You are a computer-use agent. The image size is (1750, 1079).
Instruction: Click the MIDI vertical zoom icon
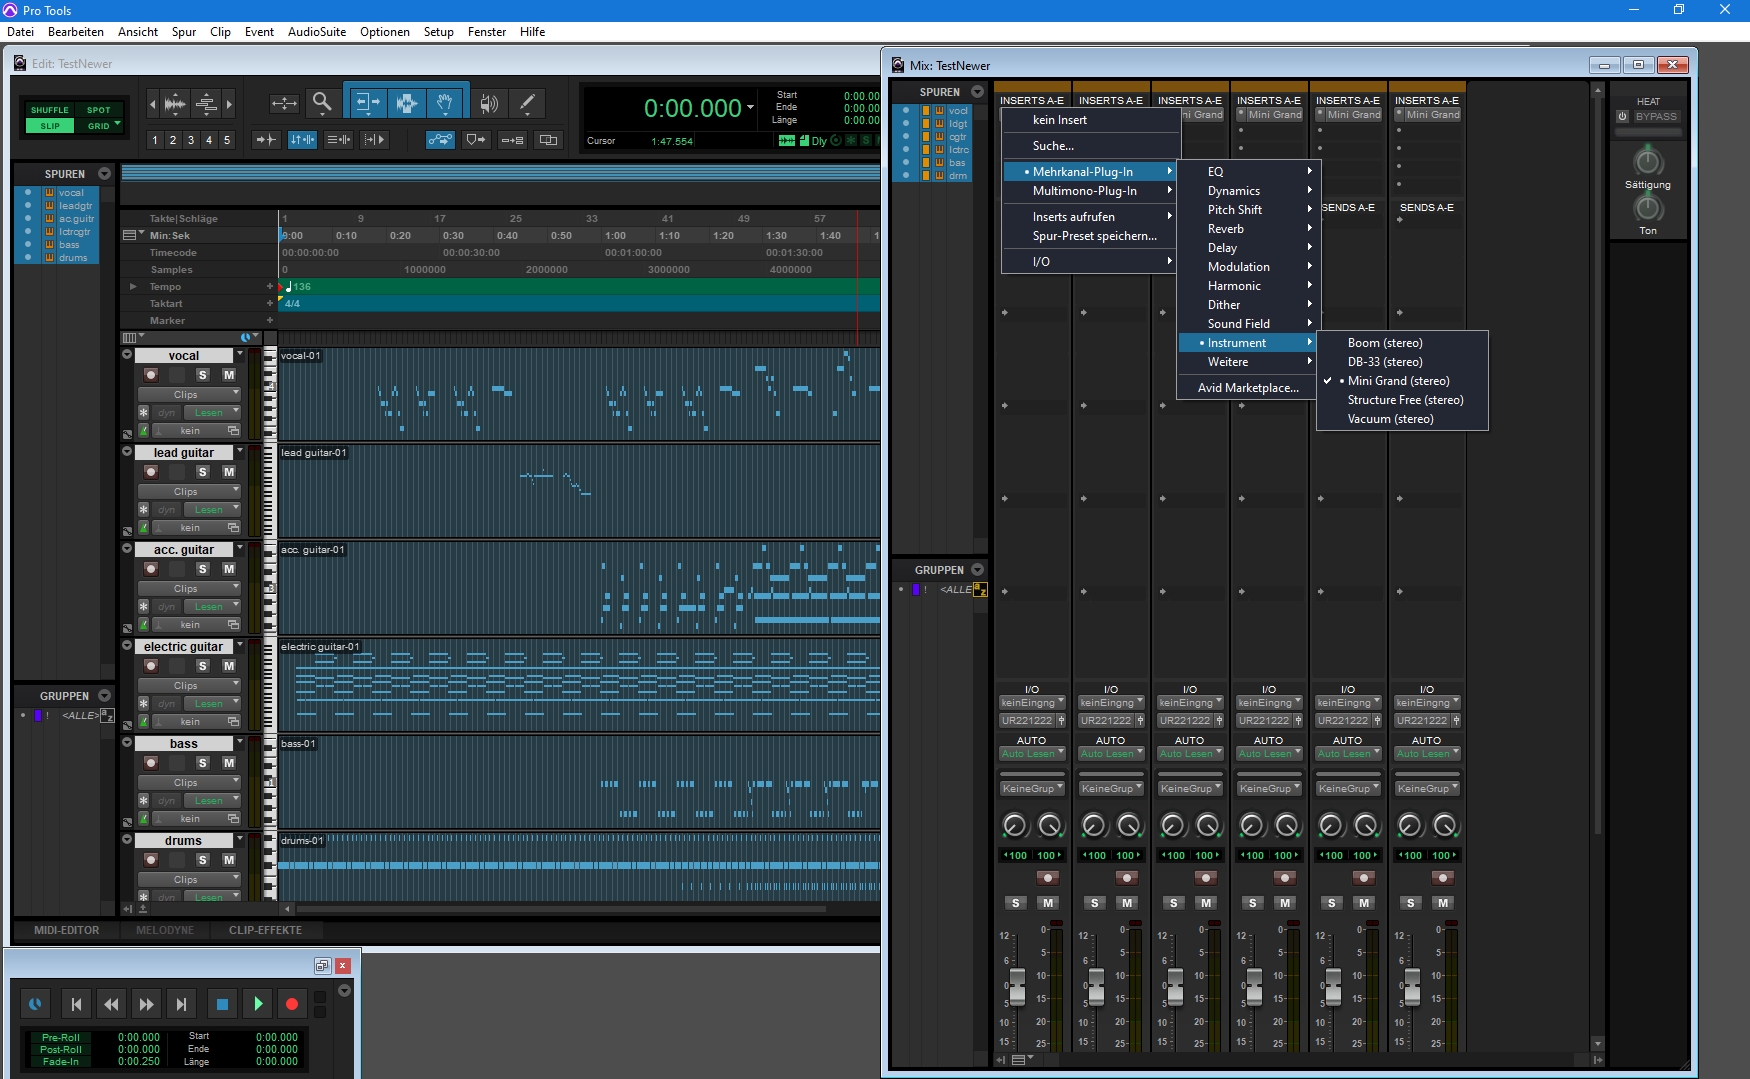pyautogui.click(x=206, y=103)
